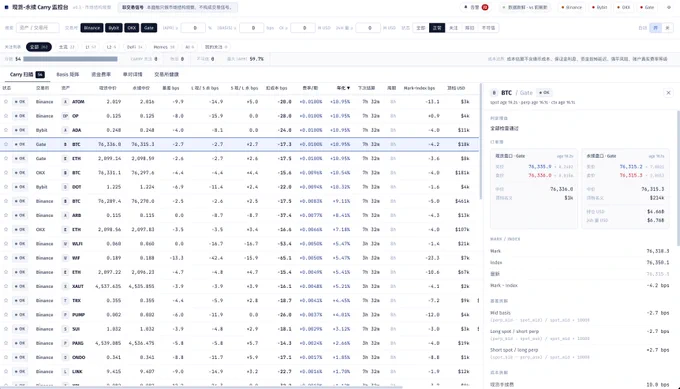
Task: Select 全部 in the status filter
Action: pos(421,28)
